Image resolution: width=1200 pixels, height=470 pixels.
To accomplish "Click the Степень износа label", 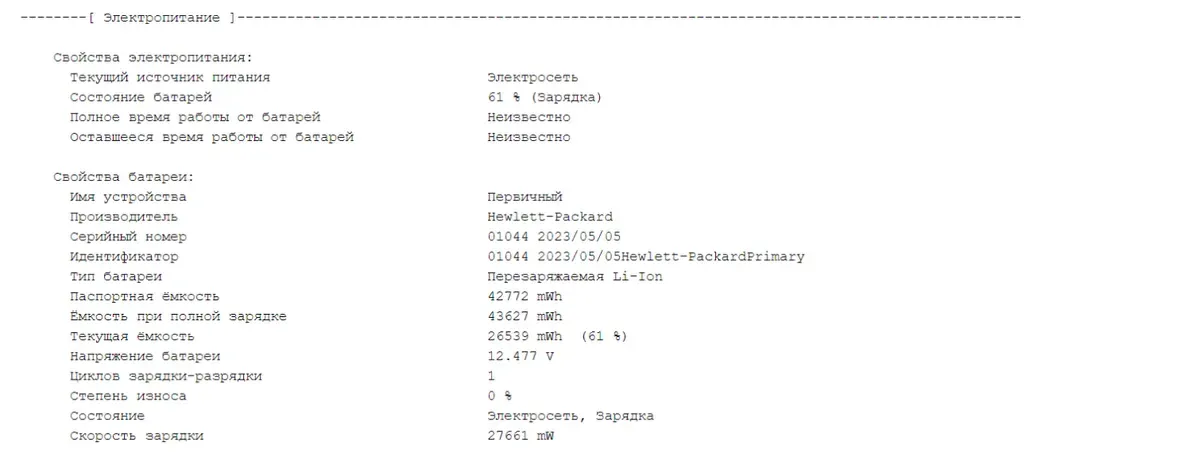I will coord(128,396).
